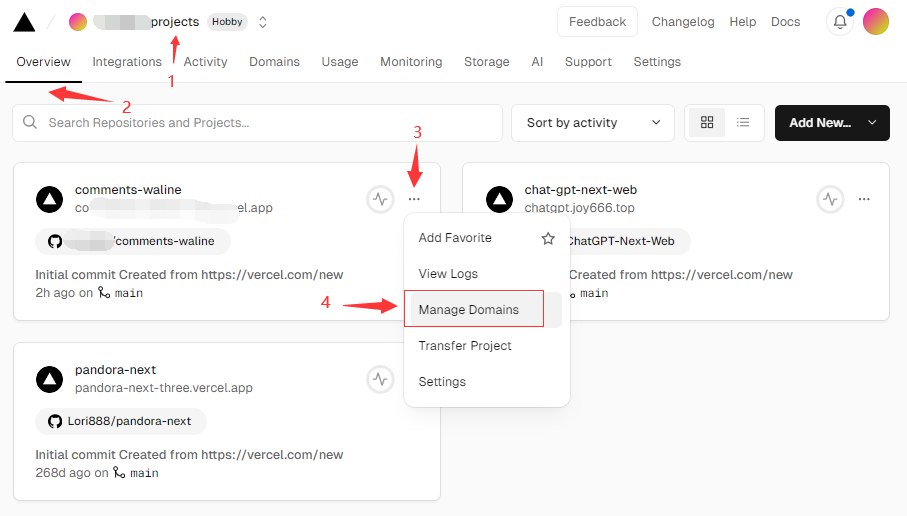Open the Storage tab
907x516 pixels.
pos(486,62)
